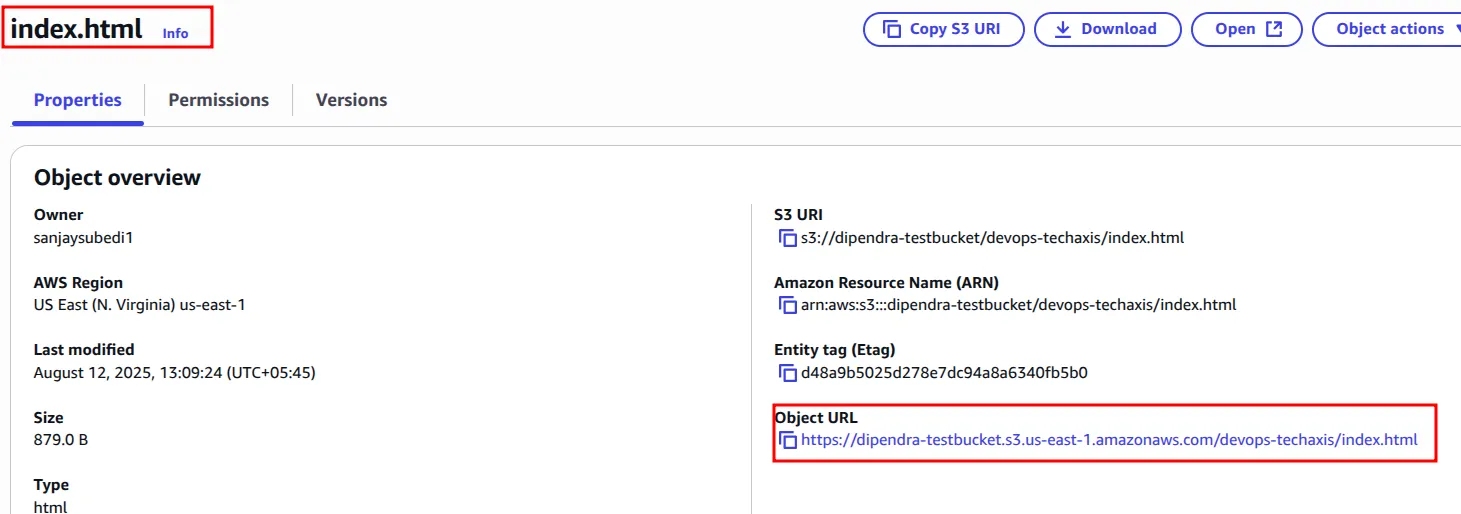Download the index.html object

[1108, 29]
